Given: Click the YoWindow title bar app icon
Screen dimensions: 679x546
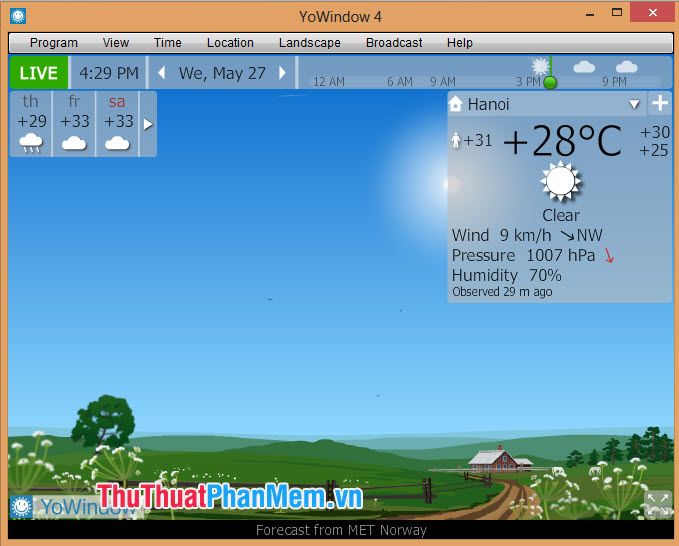Looking at the screenshot, I should pos(18,16).
